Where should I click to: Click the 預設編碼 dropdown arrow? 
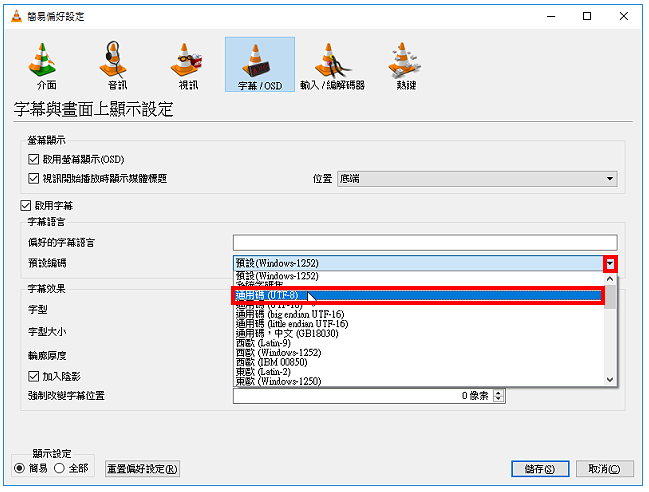[x=610, y=263]
